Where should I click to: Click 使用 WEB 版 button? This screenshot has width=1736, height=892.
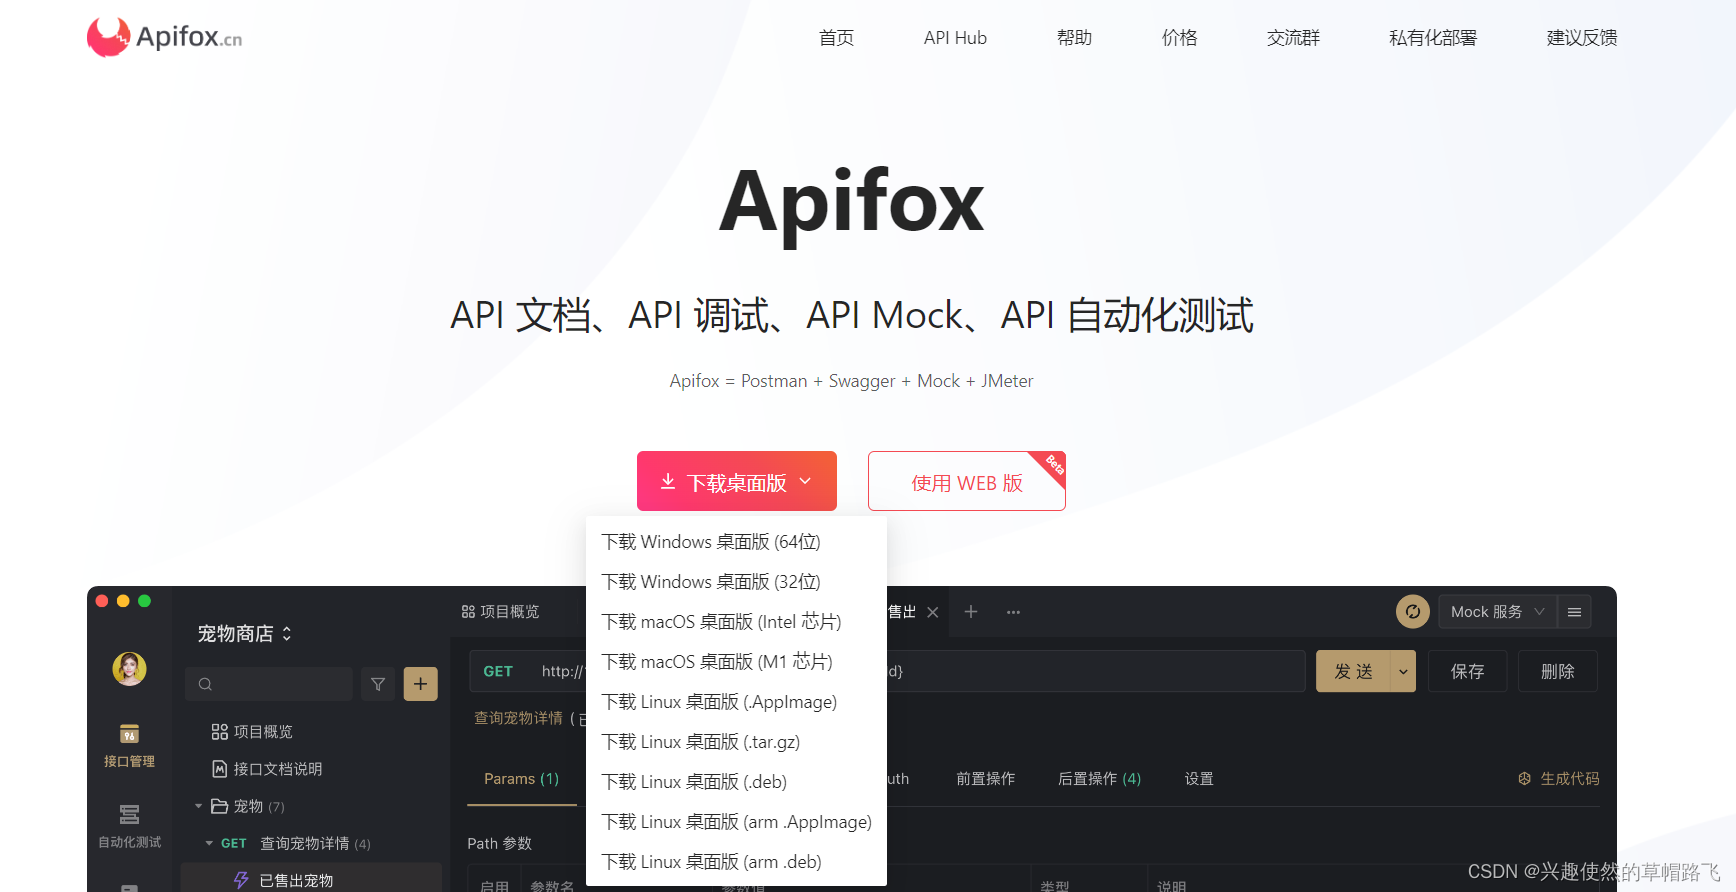967,481
